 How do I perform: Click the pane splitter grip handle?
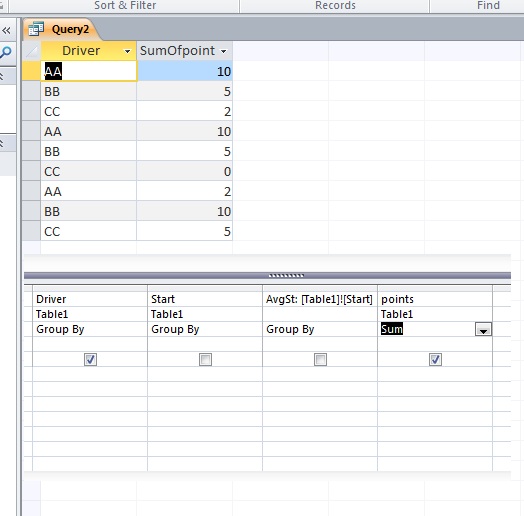tap(286, 276)
